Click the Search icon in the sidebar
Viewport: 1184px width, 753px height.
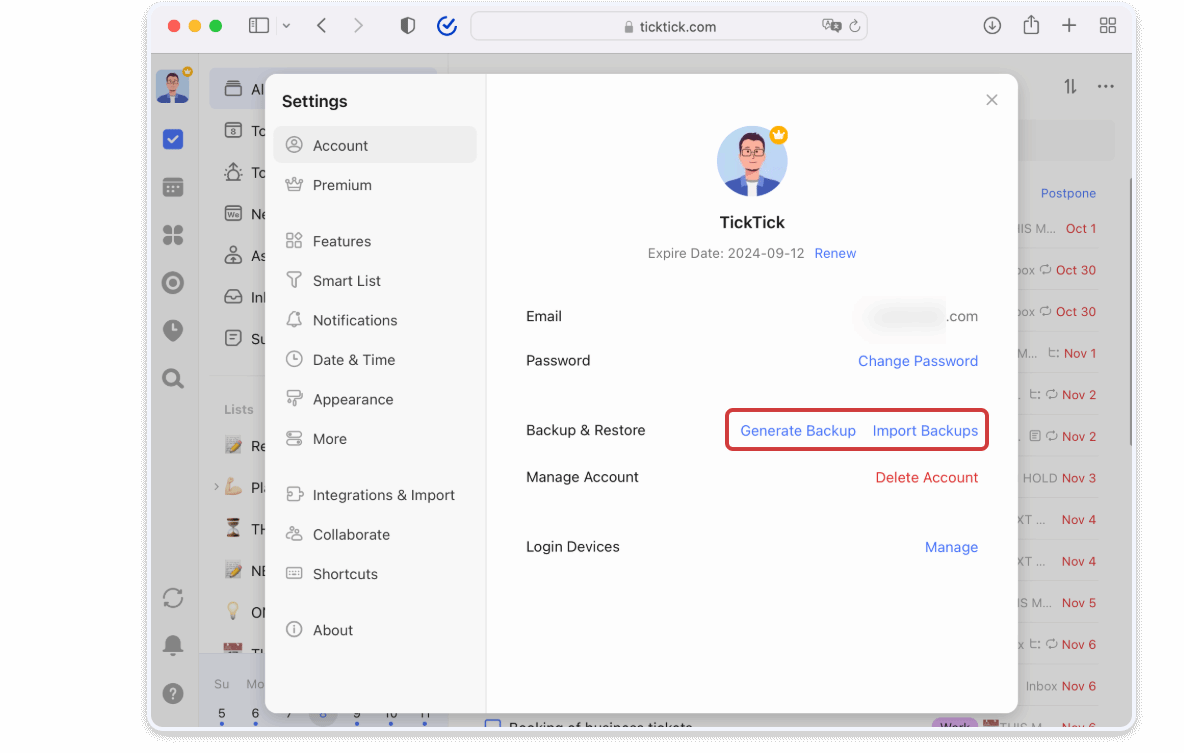173,378
